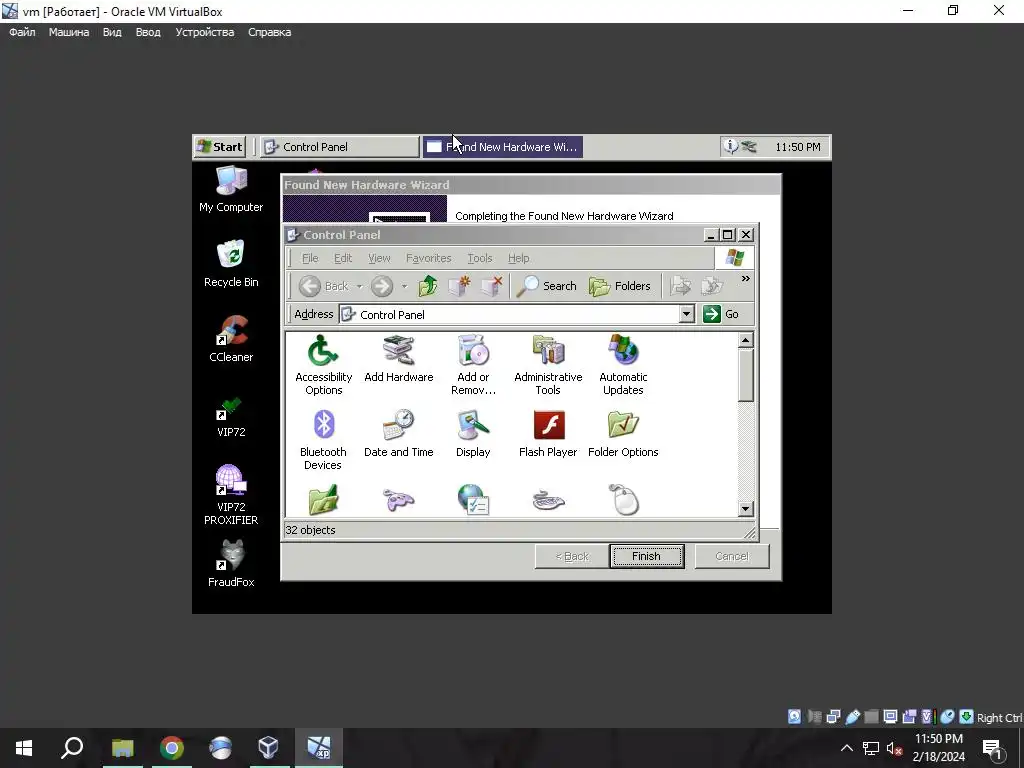Click the wizard's Cancel button
The height and width of the screenshot is (768, 1024).
click(x=731, y=556)
